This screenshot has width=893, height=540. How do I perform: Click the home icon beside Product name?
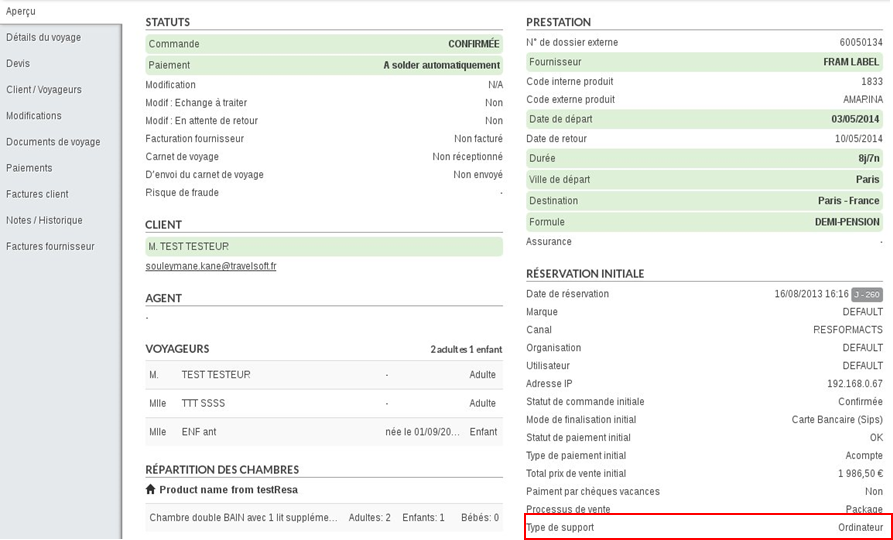[151, 490]
